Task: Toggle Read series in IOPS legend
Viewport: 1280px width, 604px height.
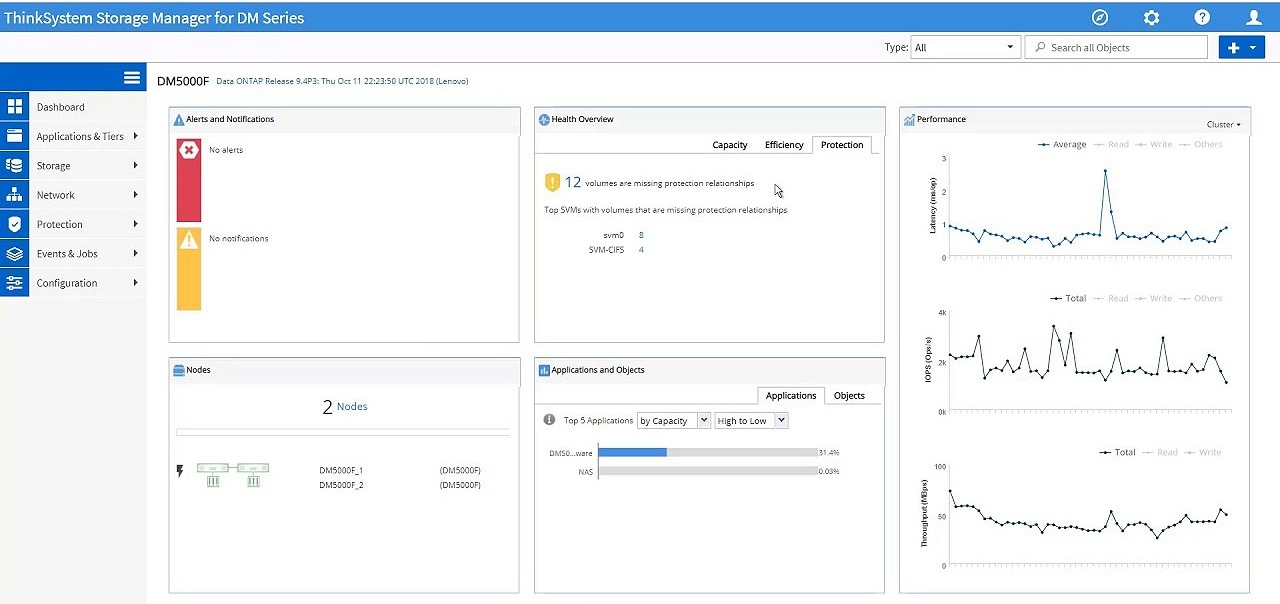Action: click(x=1111, y=298)
